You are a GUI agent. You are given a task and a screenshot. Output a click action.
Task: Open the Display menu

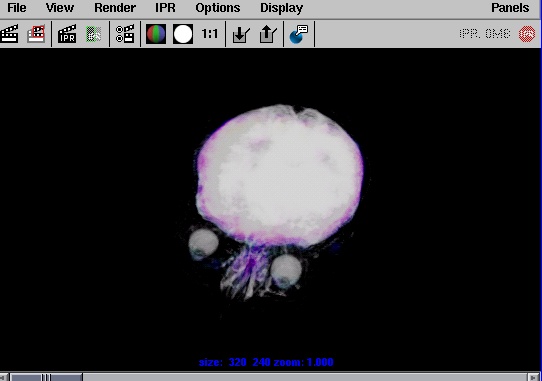click(x=282, y=8)
